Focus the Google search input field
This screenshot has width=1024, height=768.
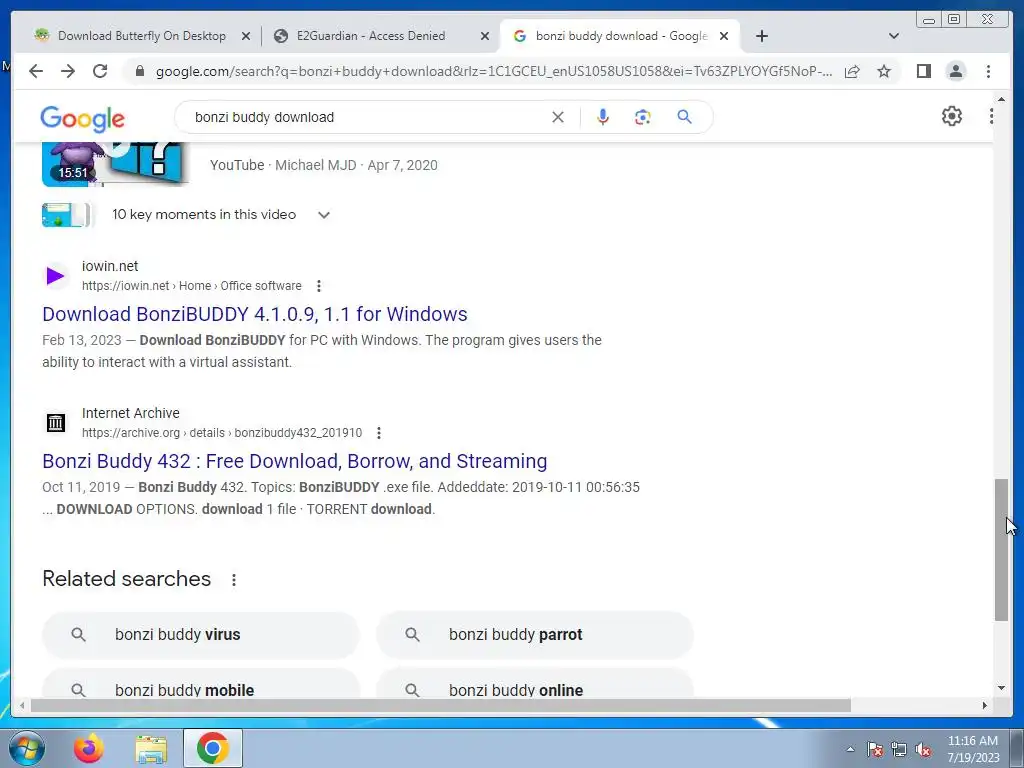point(369,117)
